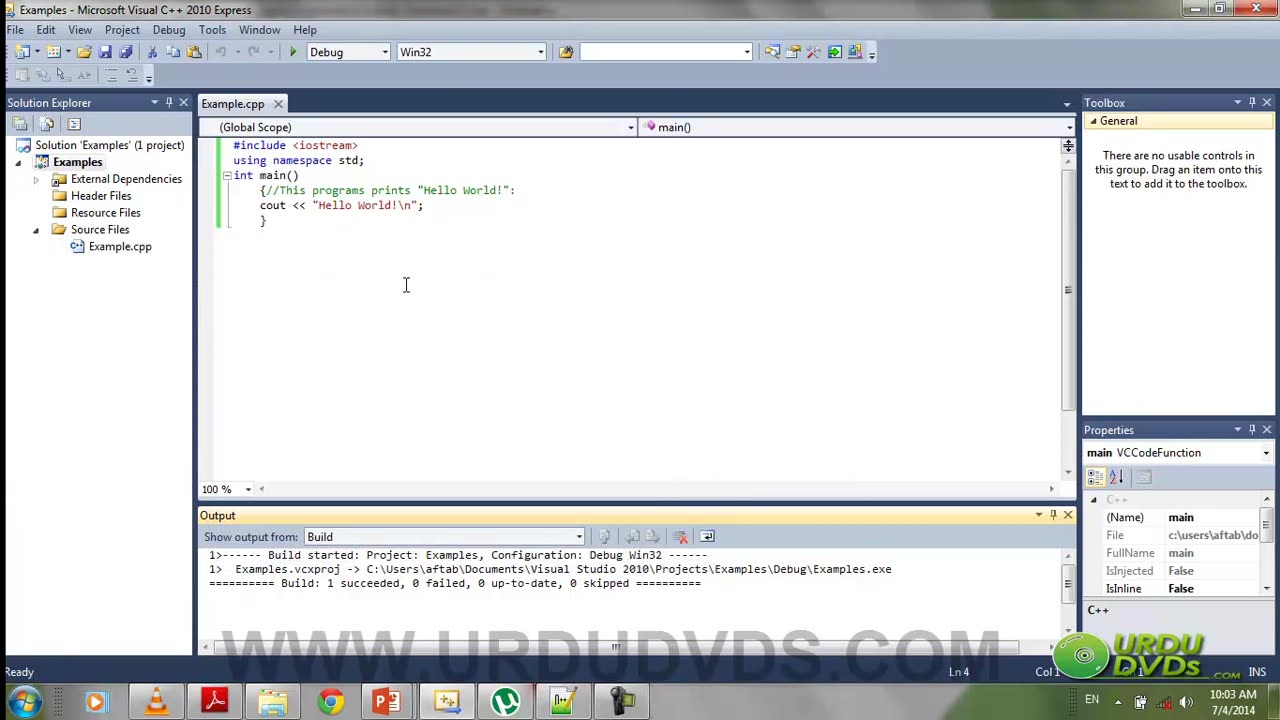
Task: Open the Help menu
Action: (305, 30)
